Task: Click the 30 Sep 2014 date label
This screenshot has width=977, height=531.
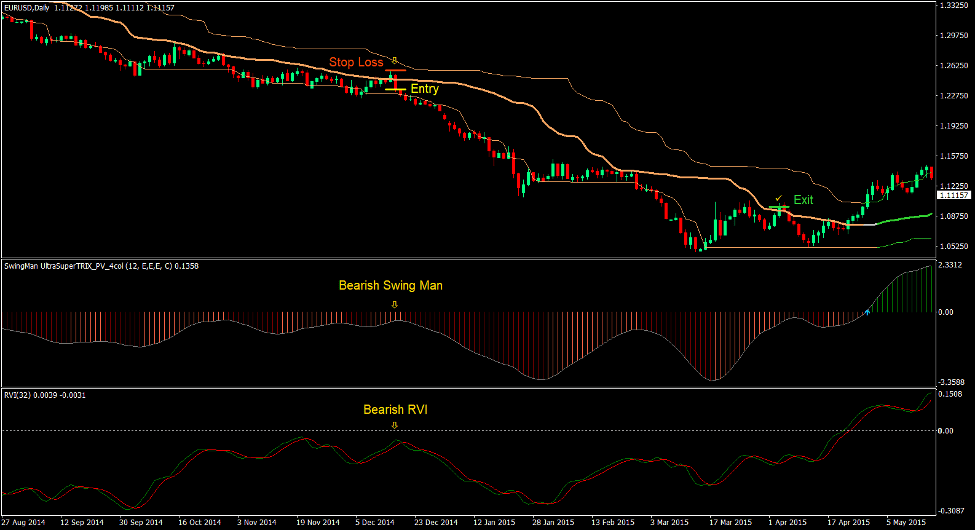Action: [141, 522]
